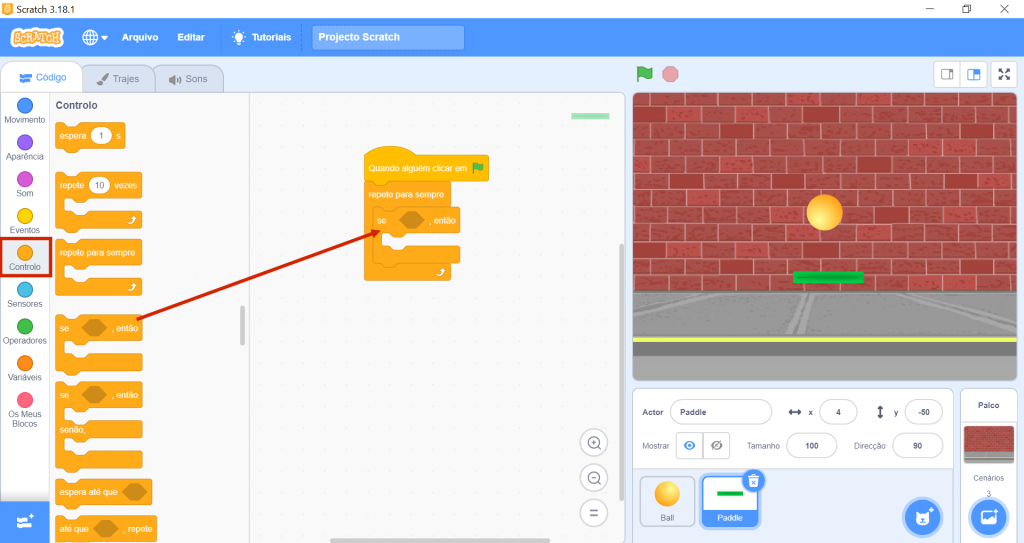Click the y position field

click(923, 412)
